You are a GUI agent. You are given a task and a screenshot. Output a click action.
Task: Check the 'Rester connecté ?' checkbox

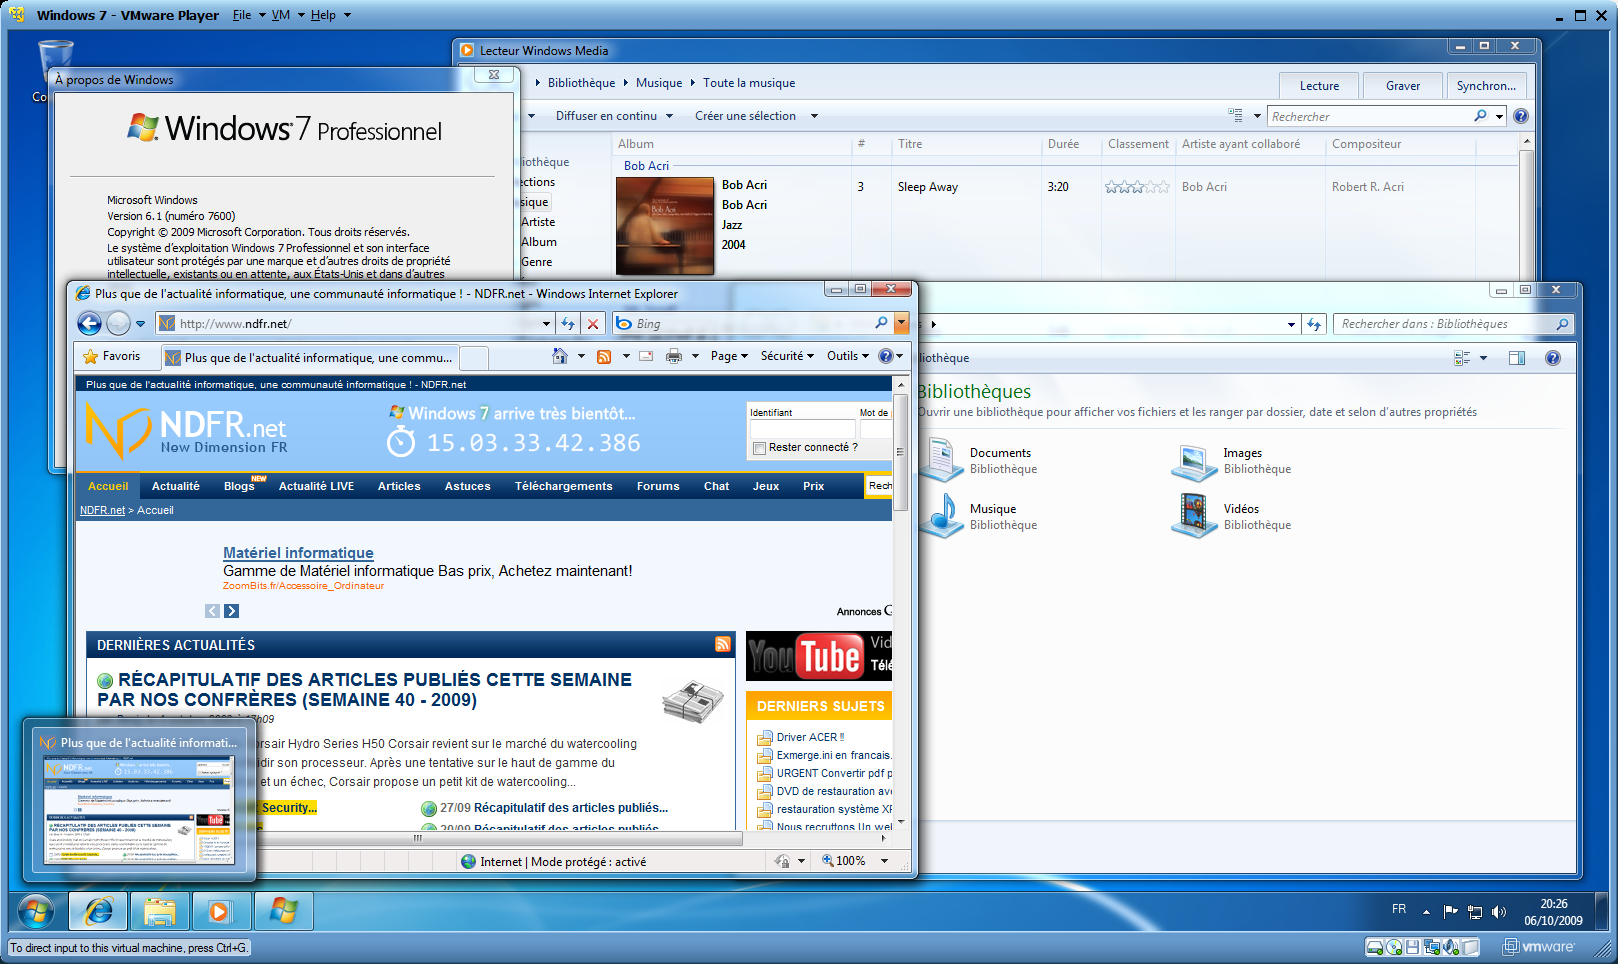(759, 448)
